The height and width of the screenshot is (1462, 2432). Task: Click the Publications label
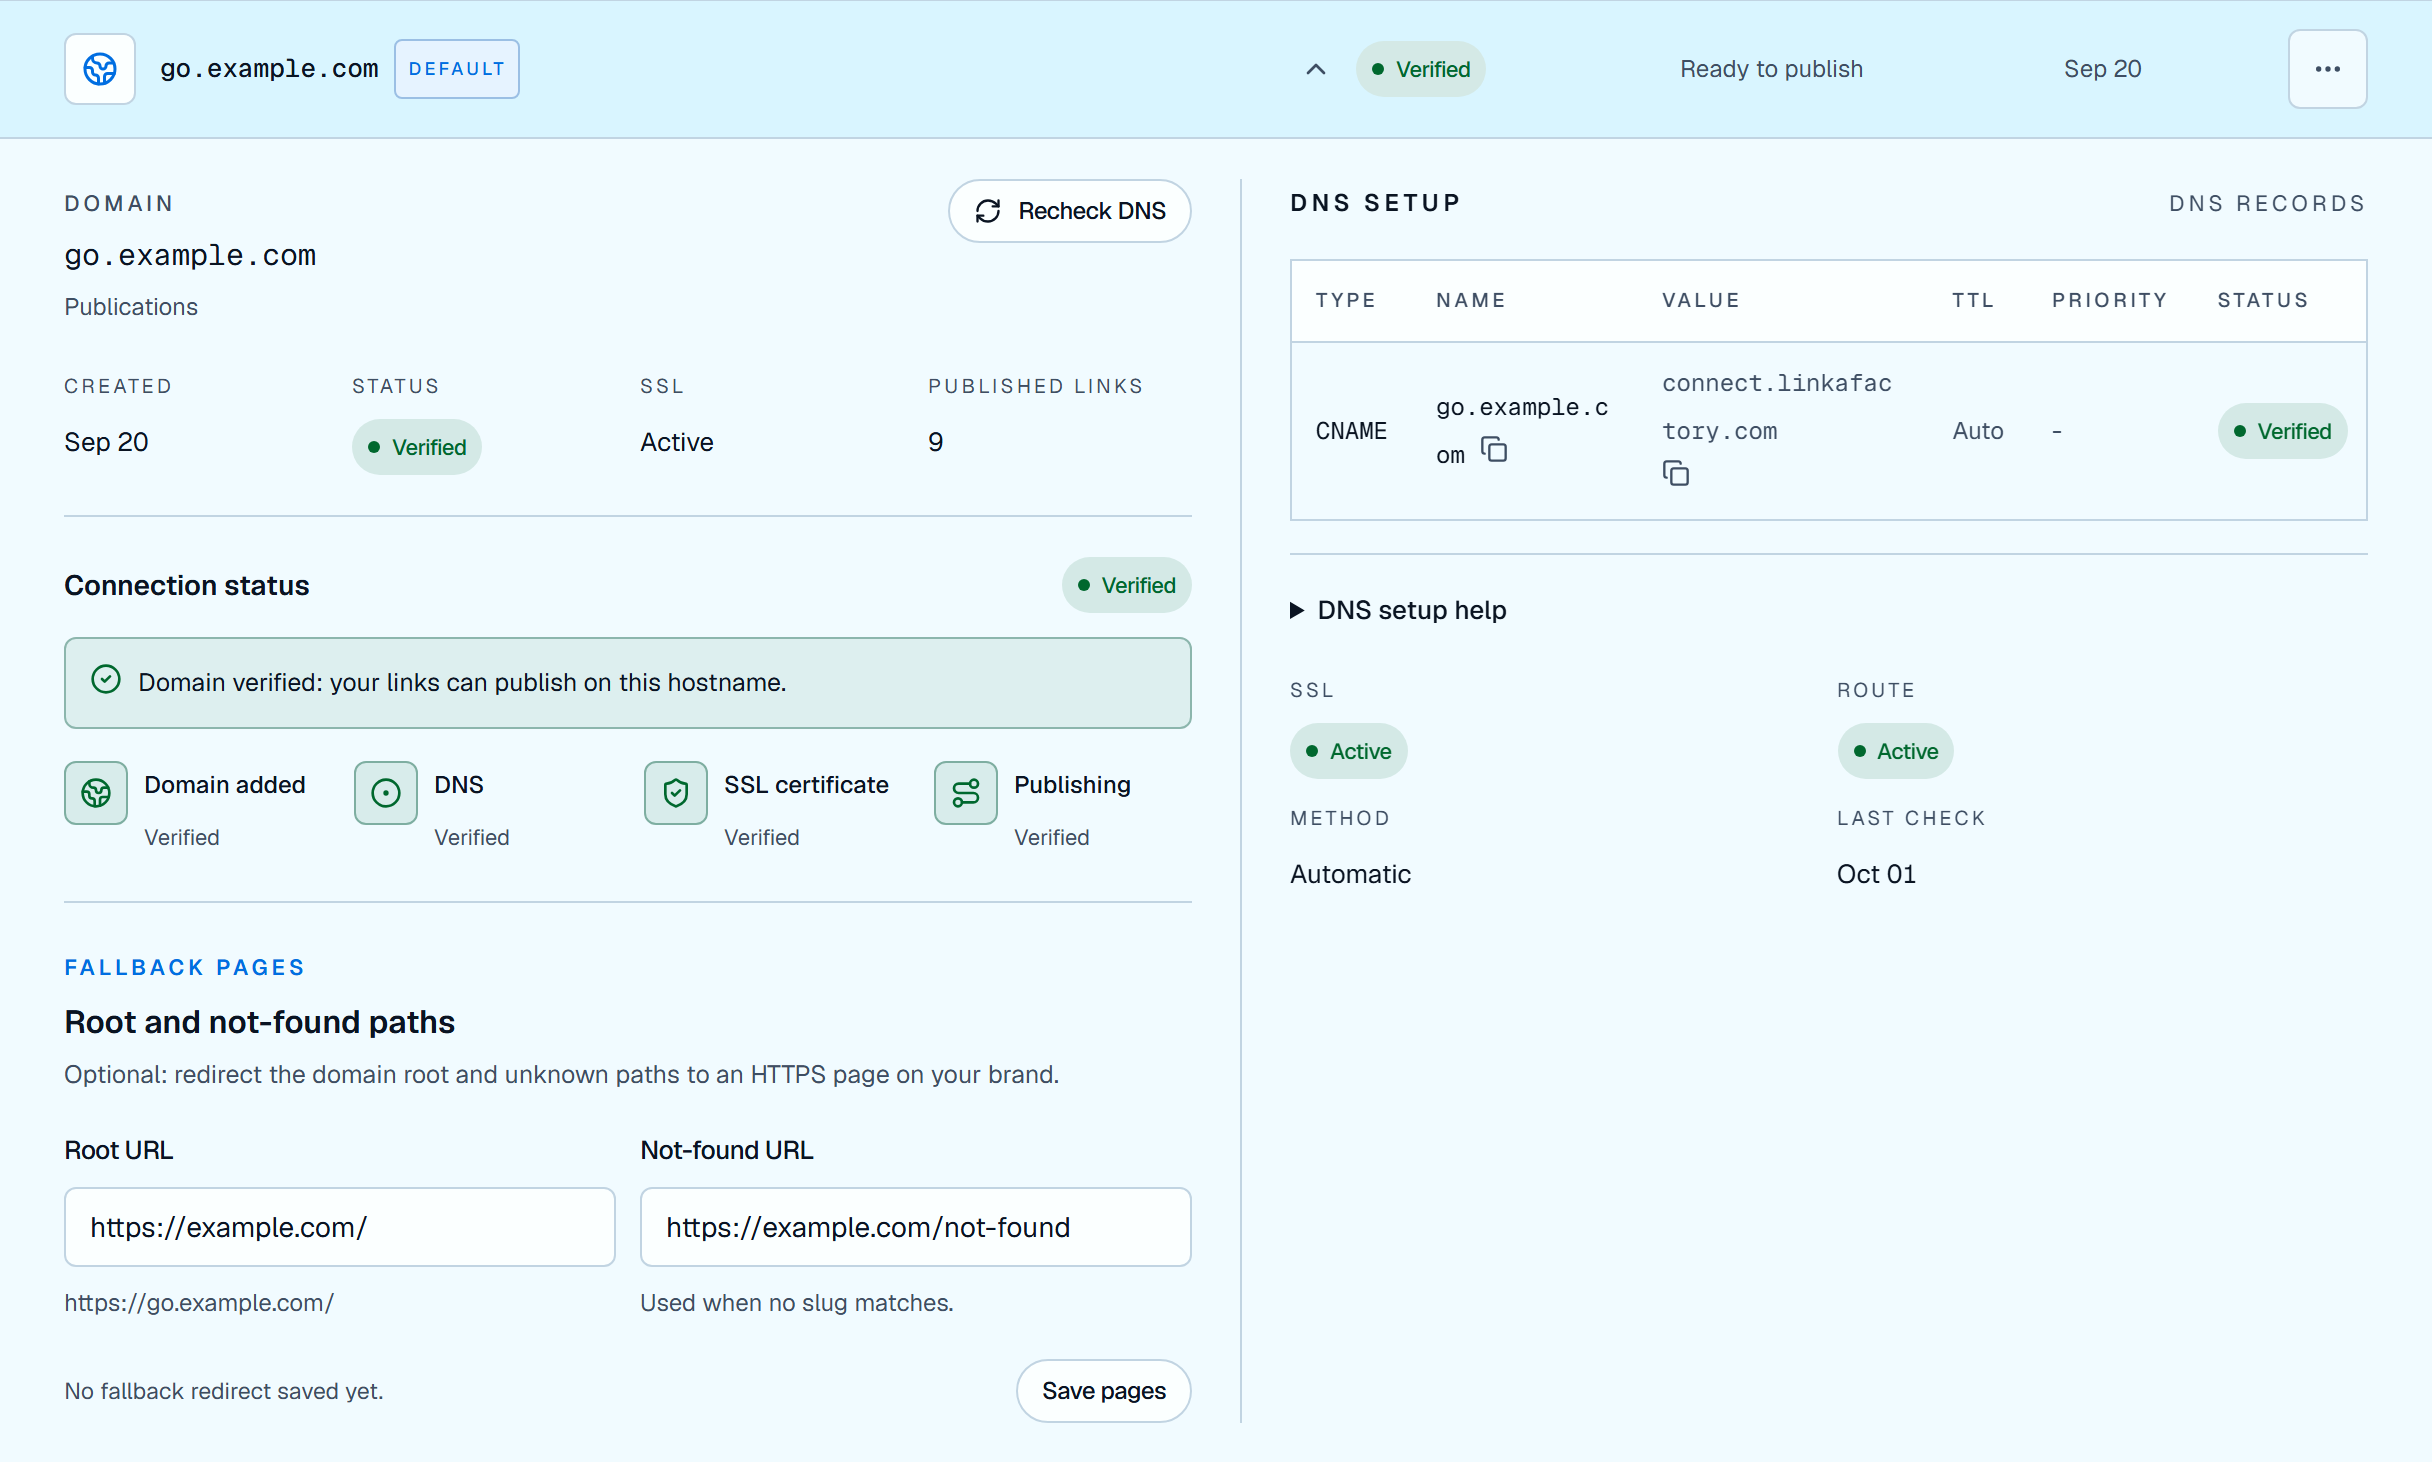click(x=131, y=307)
